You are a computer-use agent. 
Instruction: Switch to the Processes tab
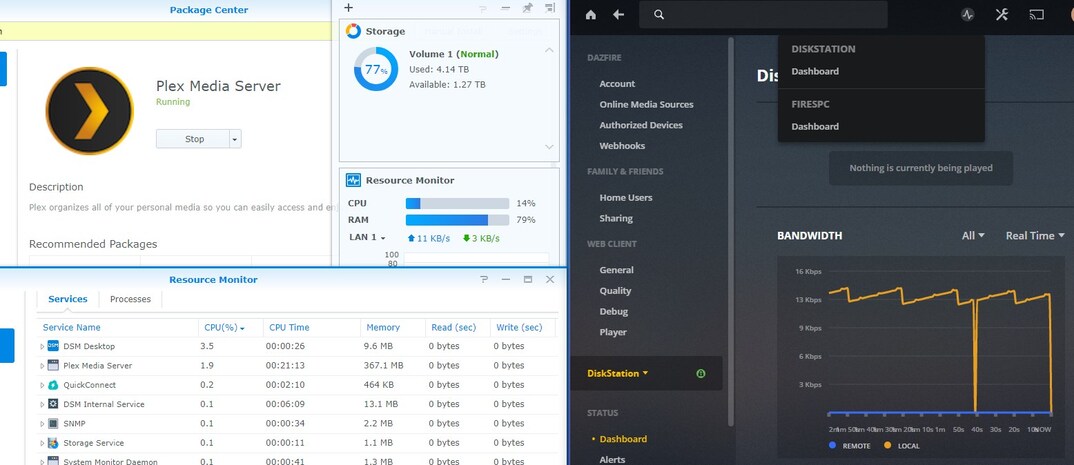tap(130, 299)
